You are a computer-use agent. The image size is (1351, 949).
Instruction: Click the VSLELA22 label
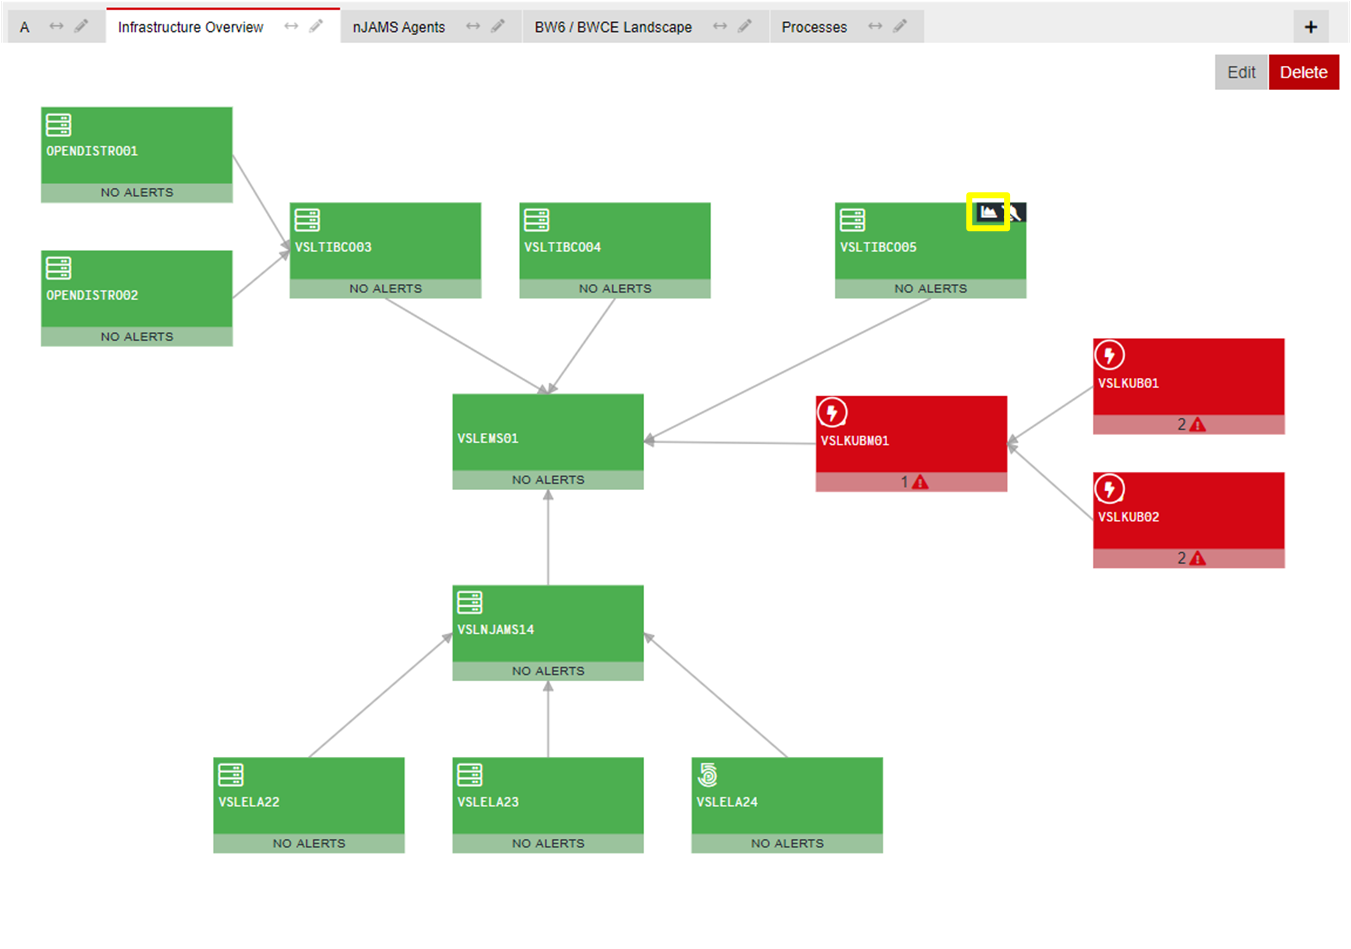tap(249, 802)
